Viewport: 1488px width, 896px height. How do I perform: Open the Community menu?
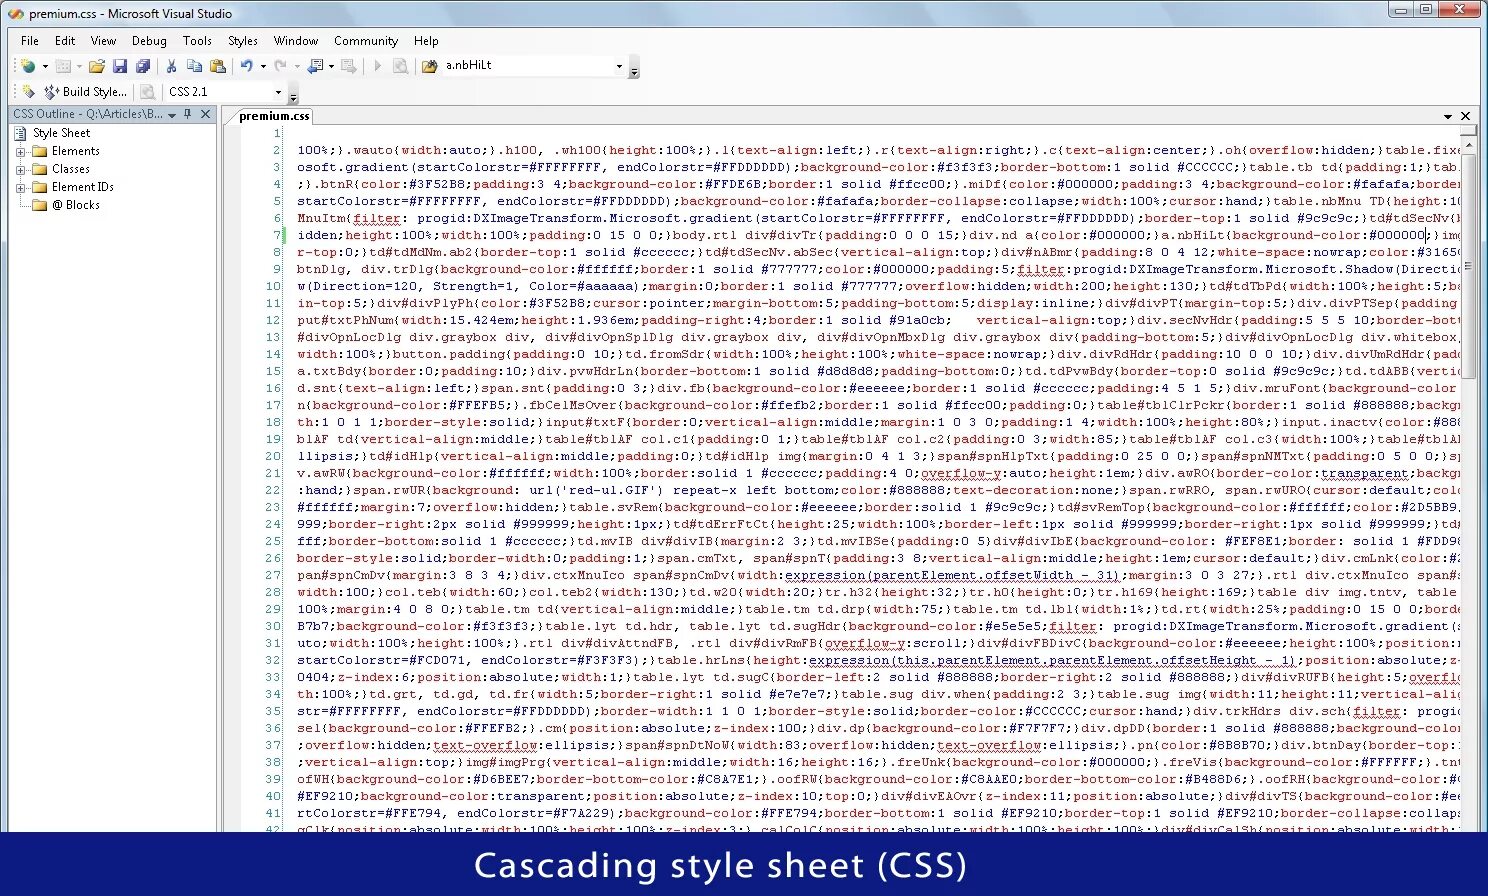[x=366, y=41]
